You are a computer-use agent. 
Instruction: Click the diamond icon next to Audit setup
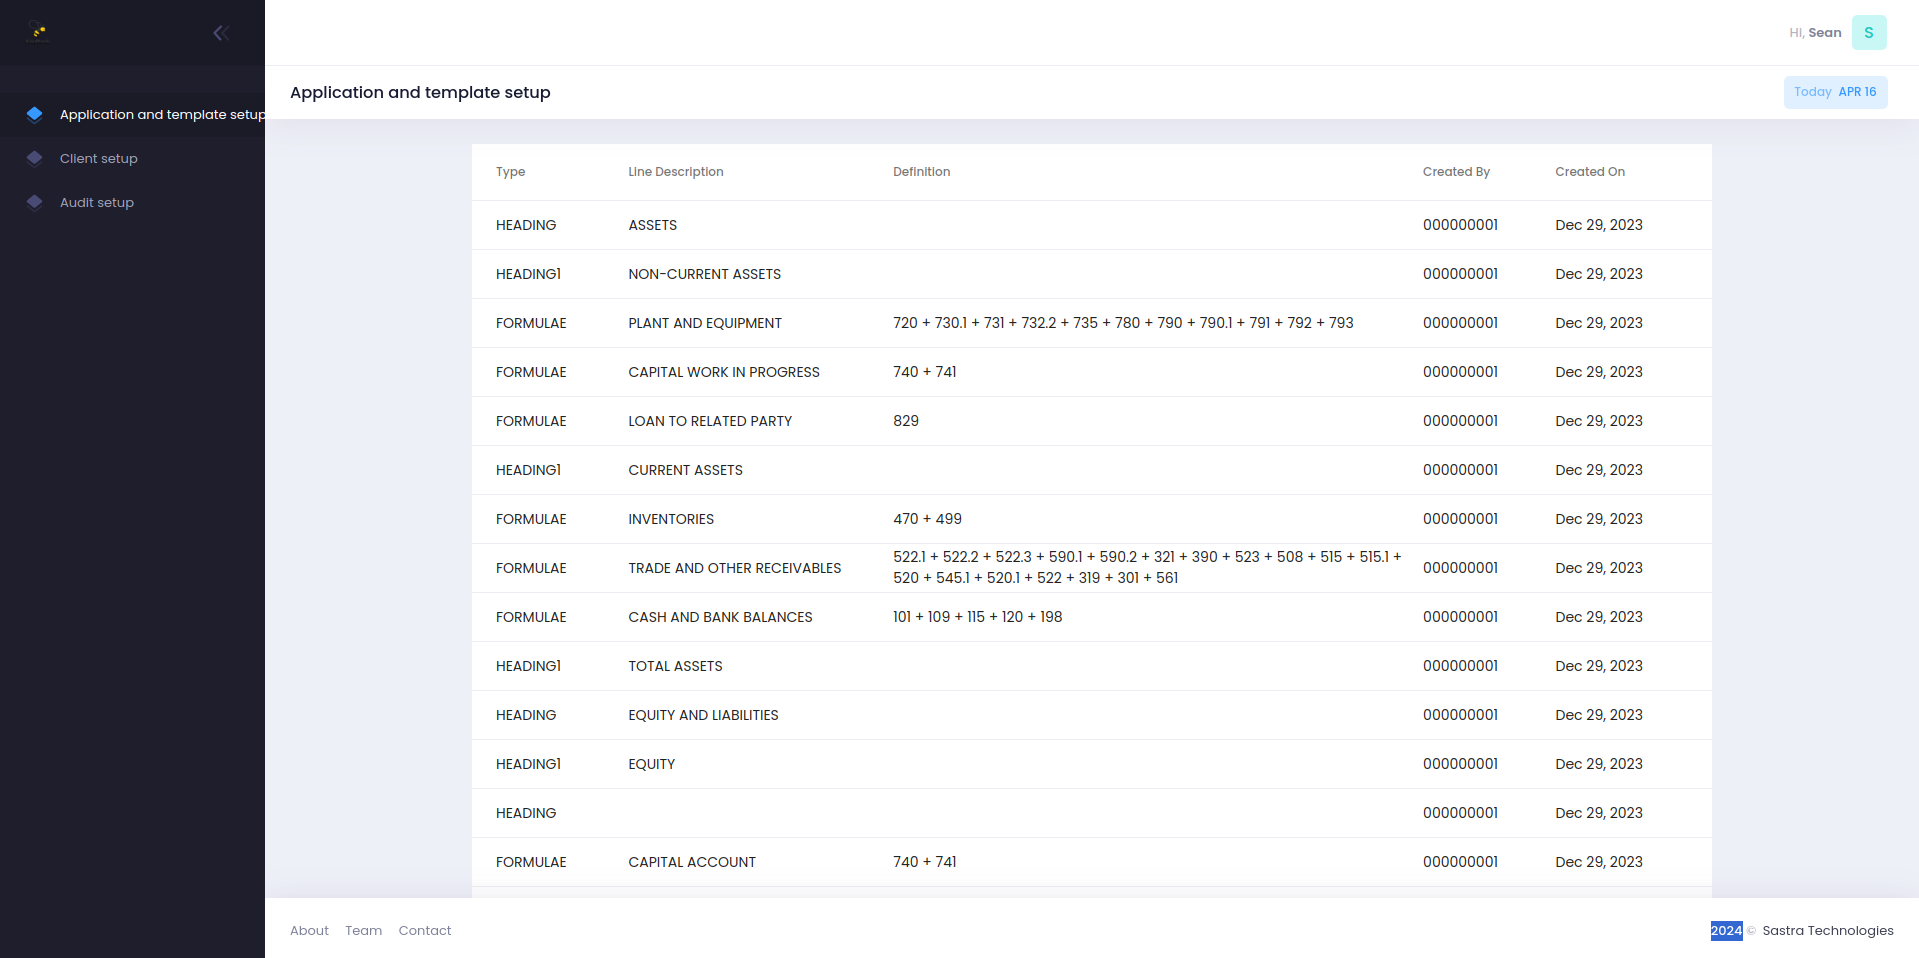[x=34, y=202]
